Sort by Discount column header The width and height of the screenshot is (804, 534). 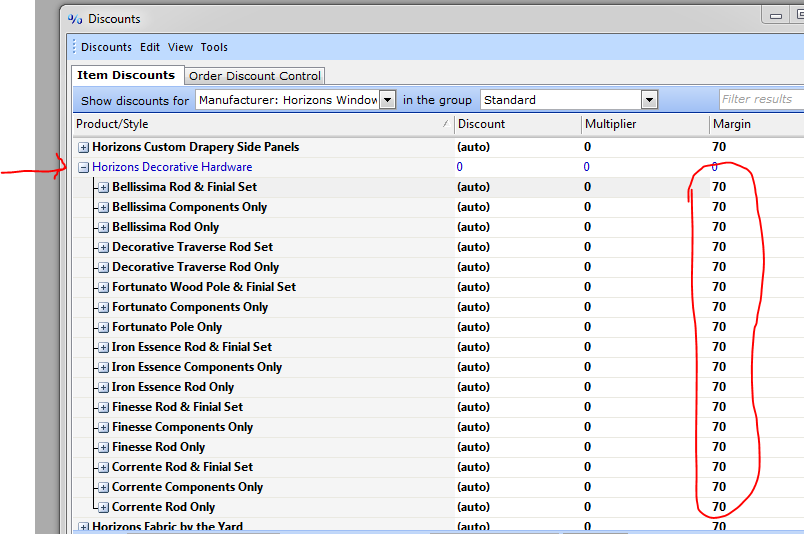pos(517,124)
